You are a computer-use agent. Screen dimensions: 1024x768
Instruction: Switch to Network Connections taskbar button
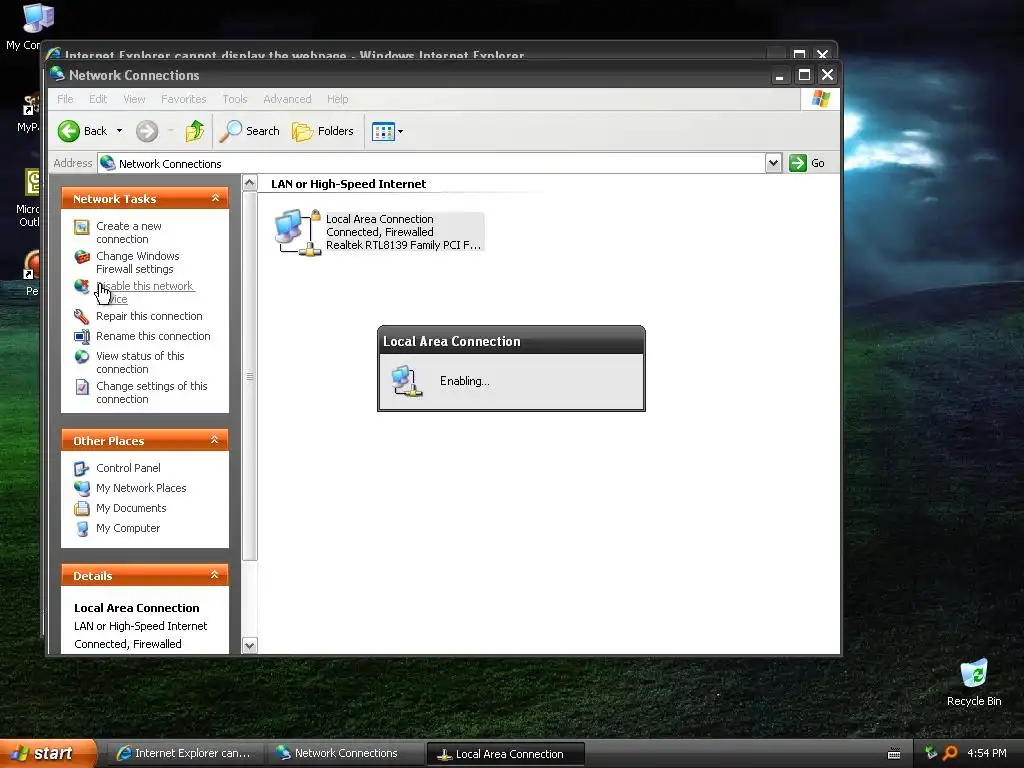pos(345,753)
